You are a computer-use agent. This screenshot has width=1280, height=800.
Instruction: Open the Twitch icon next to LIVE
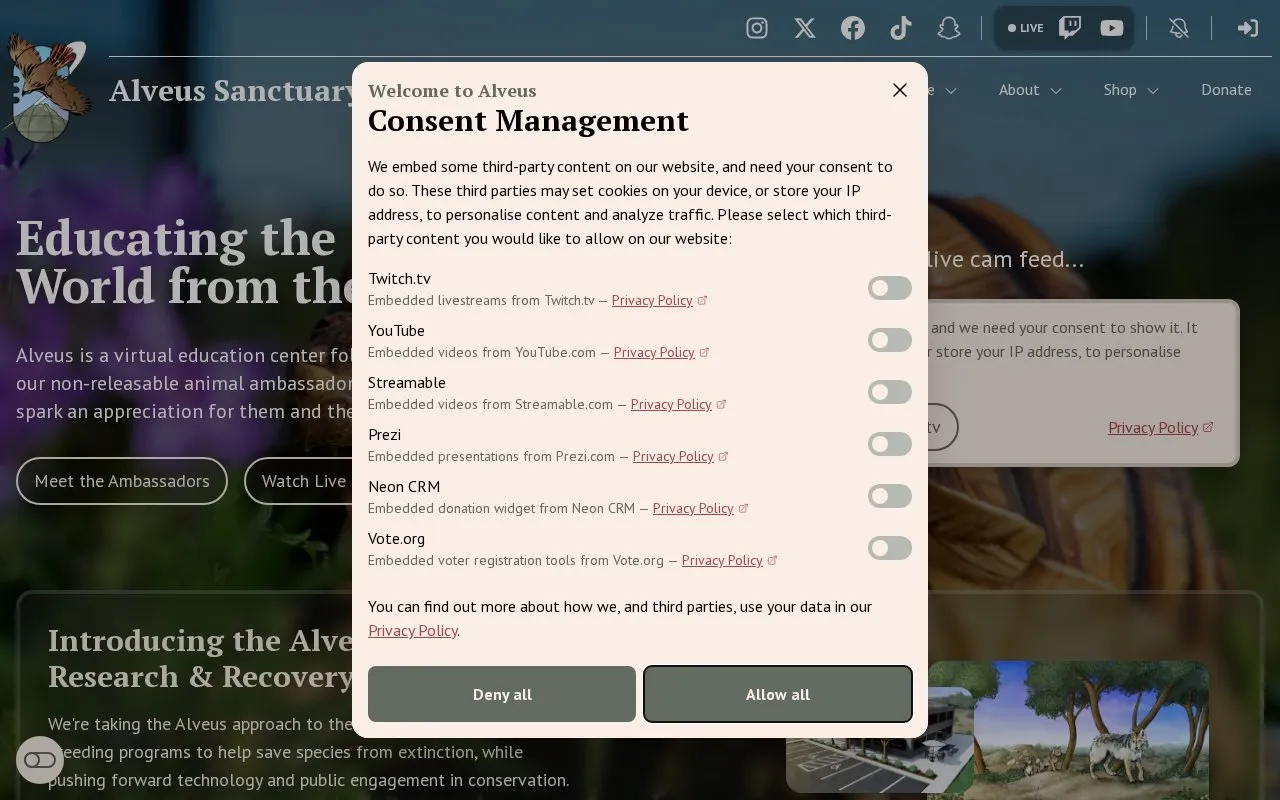[x=1070, y=28]
